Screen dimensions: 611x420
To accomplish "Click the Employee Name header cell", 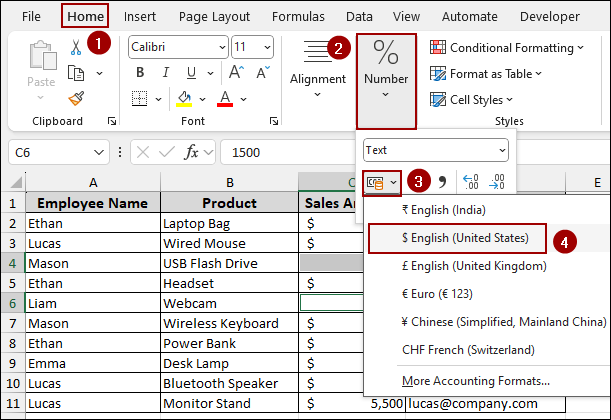I will pyautogui.click(x=93, y=203).
